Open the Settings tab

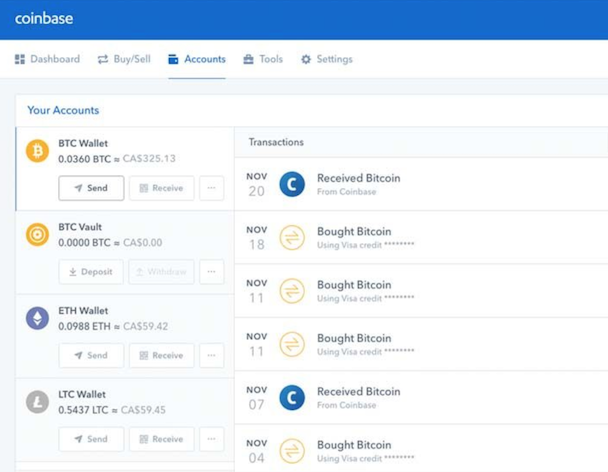click(326, 59)
